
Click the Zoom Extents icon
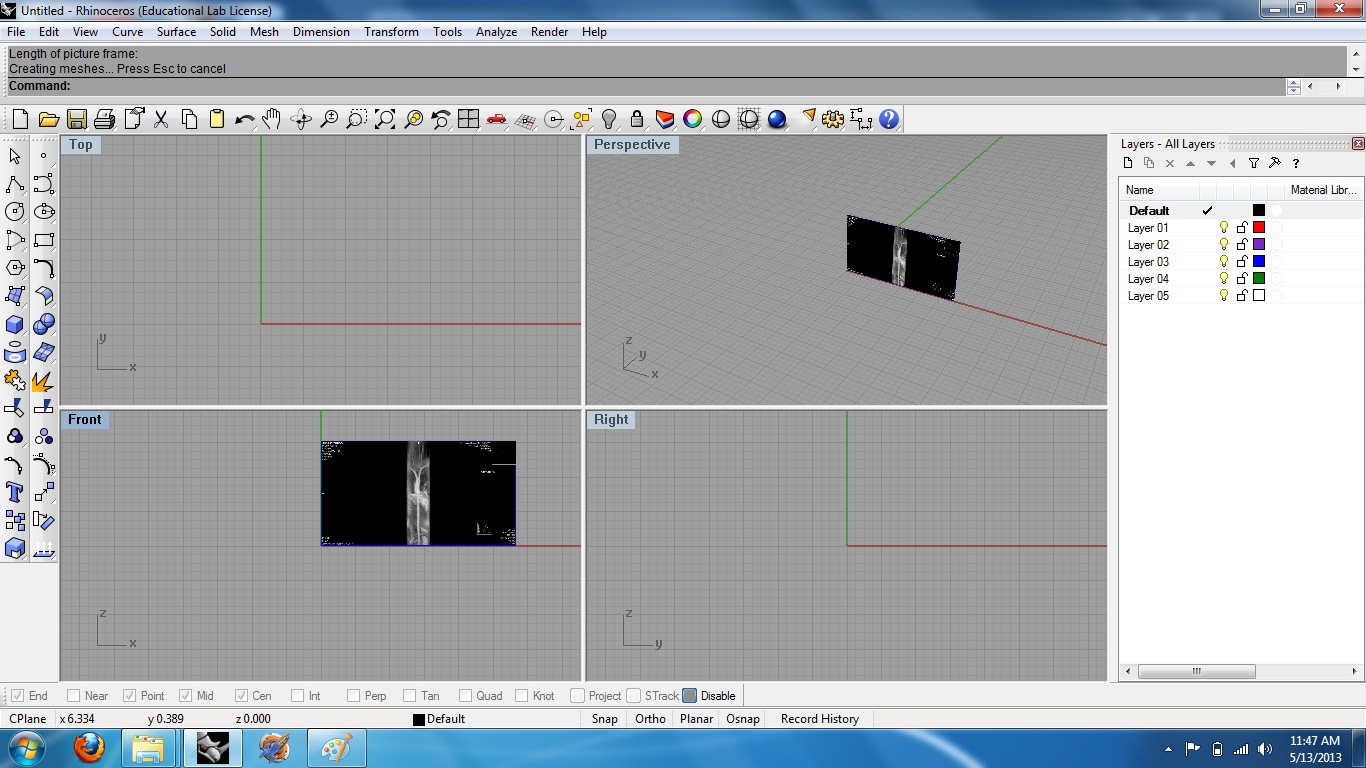[384, 119]
